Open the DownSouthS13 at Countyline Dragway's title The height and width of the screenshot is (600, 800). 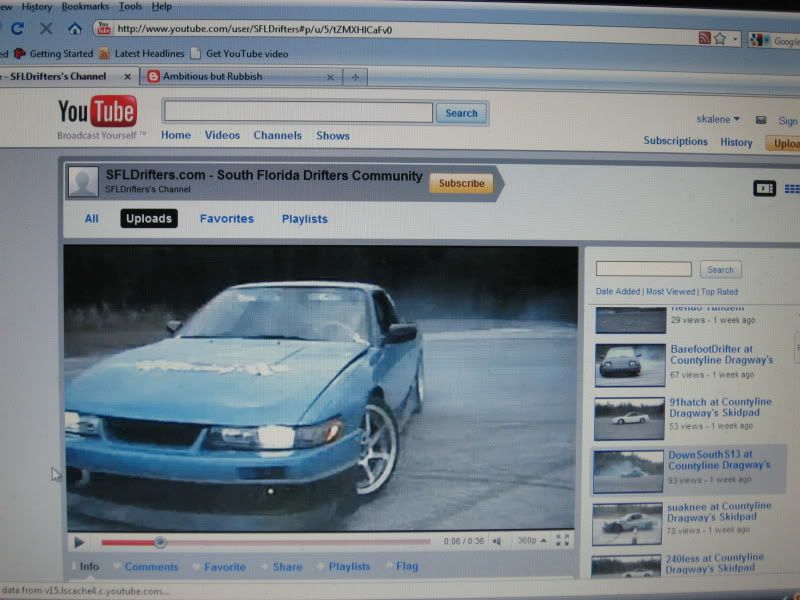719,460
